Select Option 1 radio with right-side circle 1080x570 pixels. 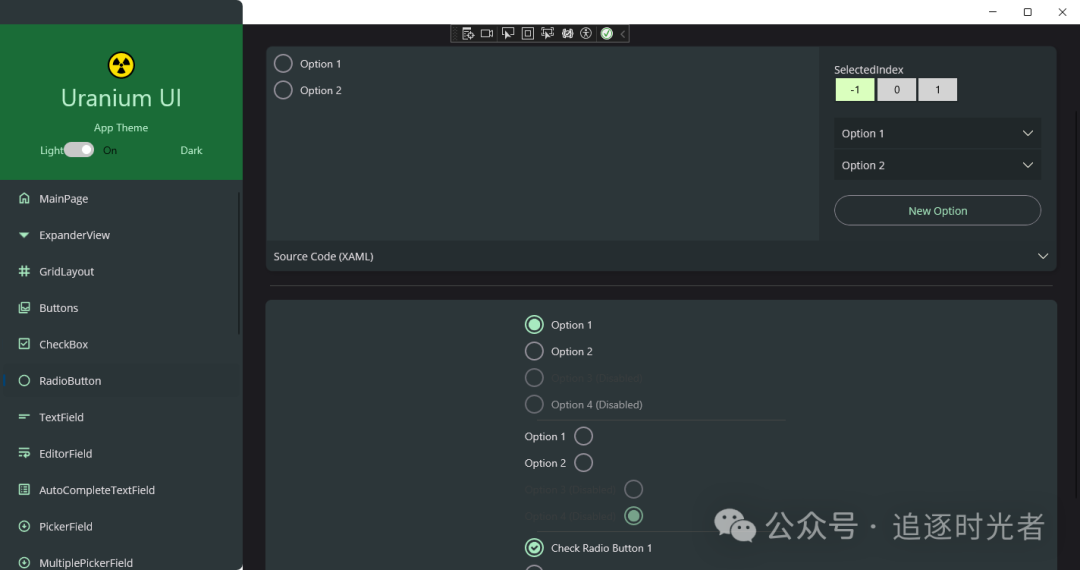(x=583, y=436)
